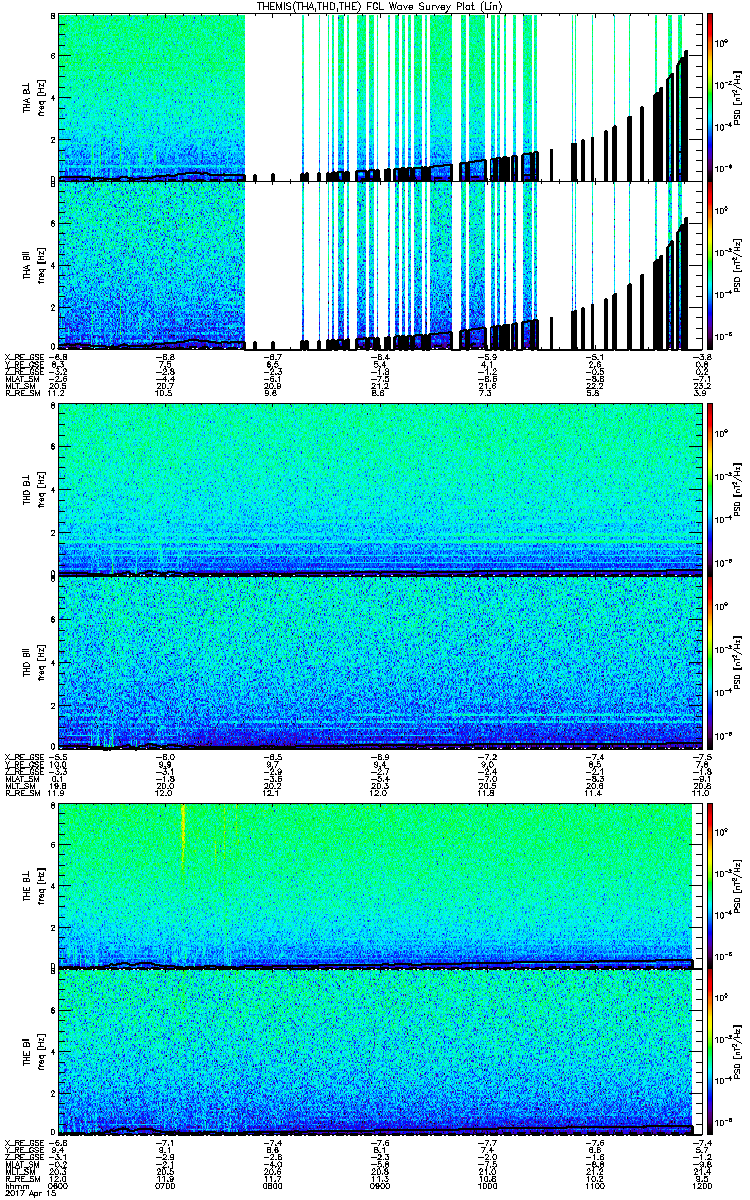
Task: Click the '1000' time tick label
Action: tap(485, 1186)
